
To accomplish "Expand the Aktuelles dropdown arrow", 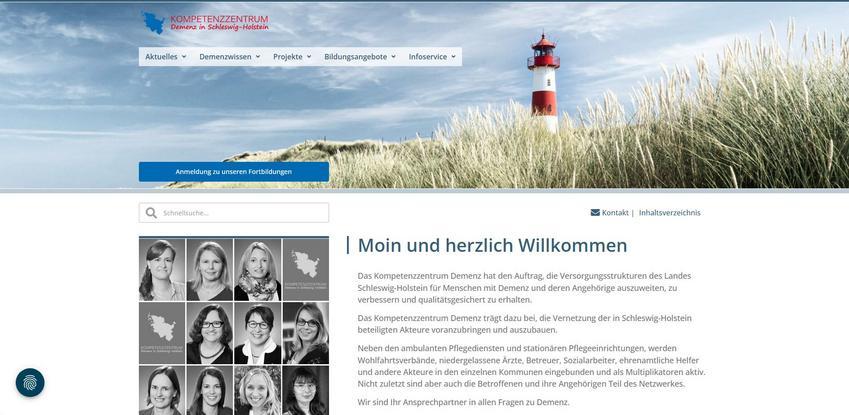I will tap(186, 57).
